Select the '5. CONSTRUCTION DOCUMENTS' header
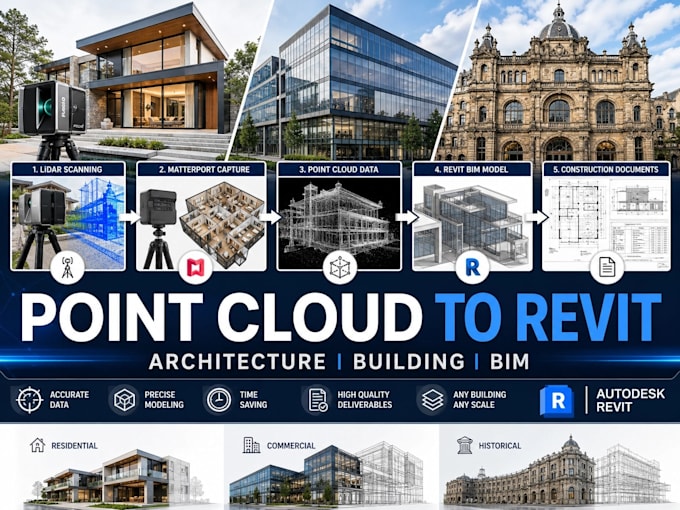The width and height of the screenshot is (680, 510). click(606, 169)
